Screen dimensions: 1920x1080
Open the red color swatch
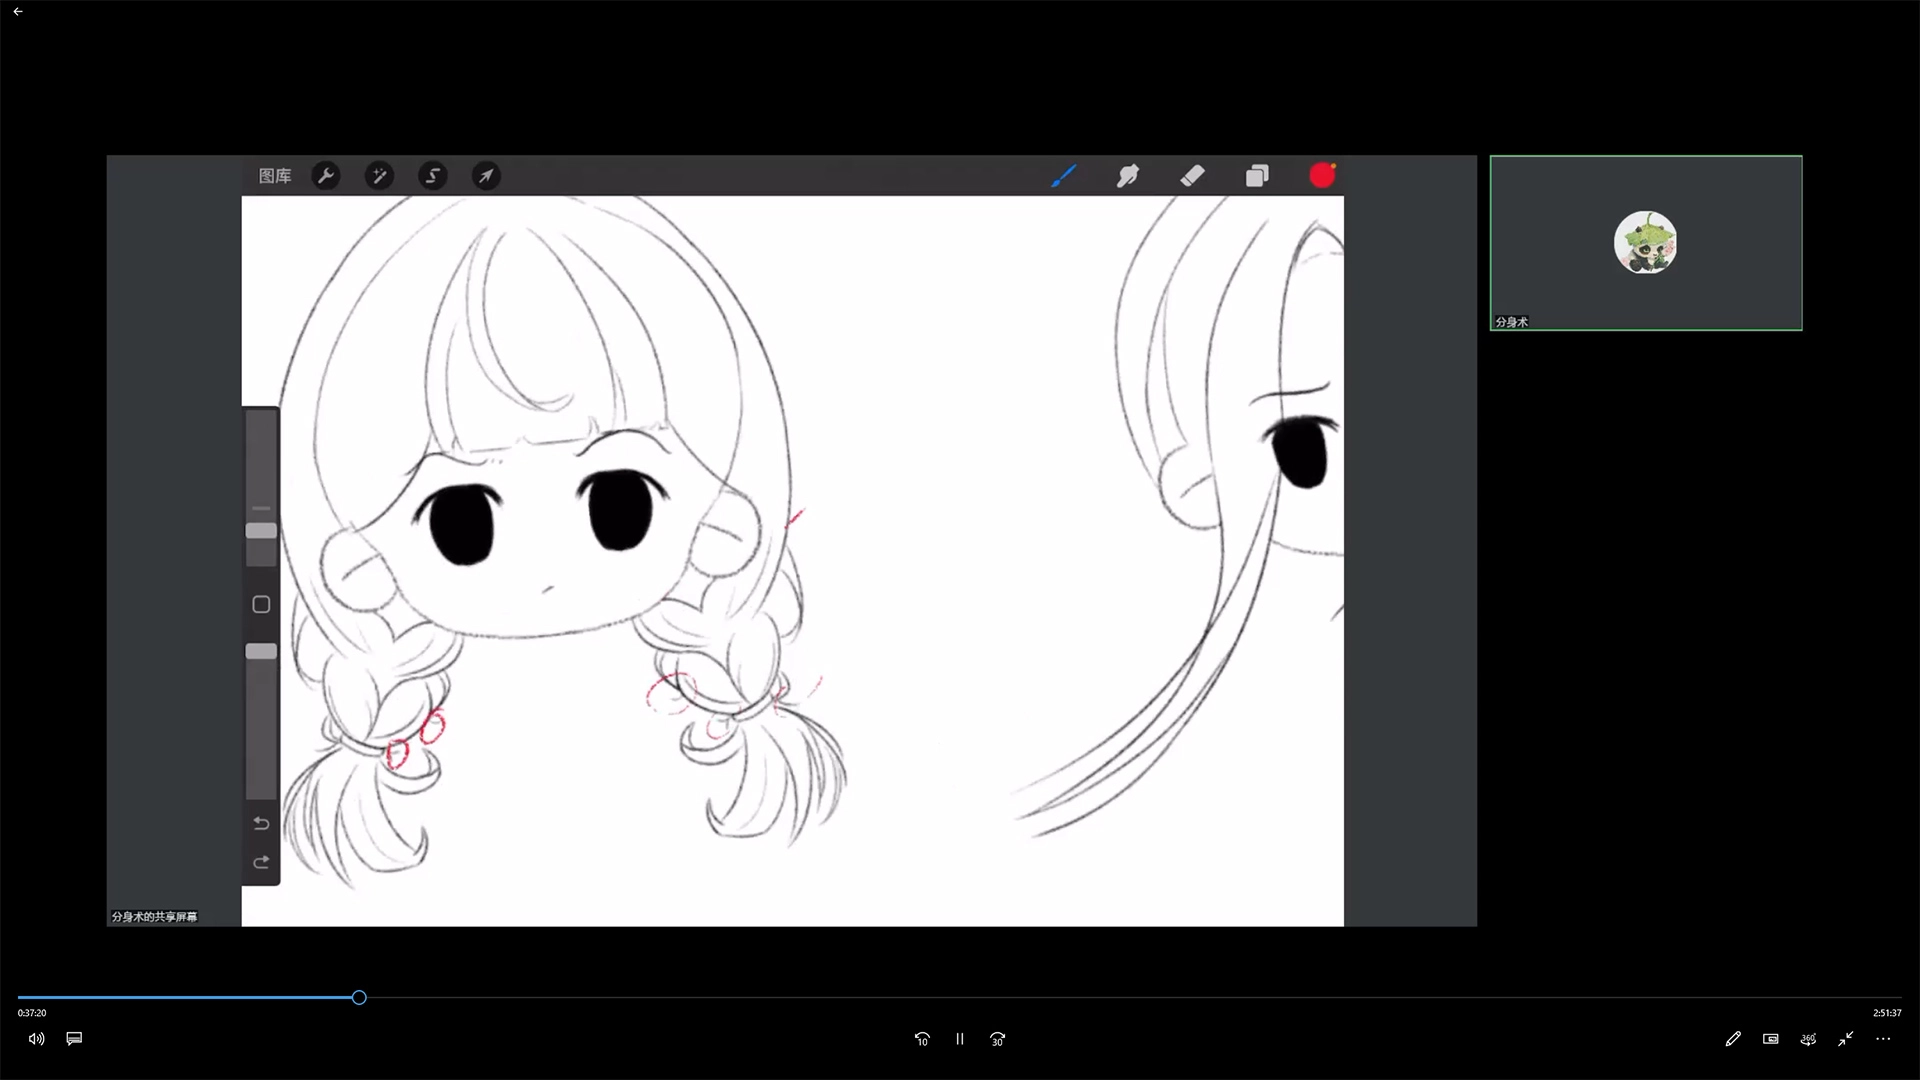coord(1322,176)
